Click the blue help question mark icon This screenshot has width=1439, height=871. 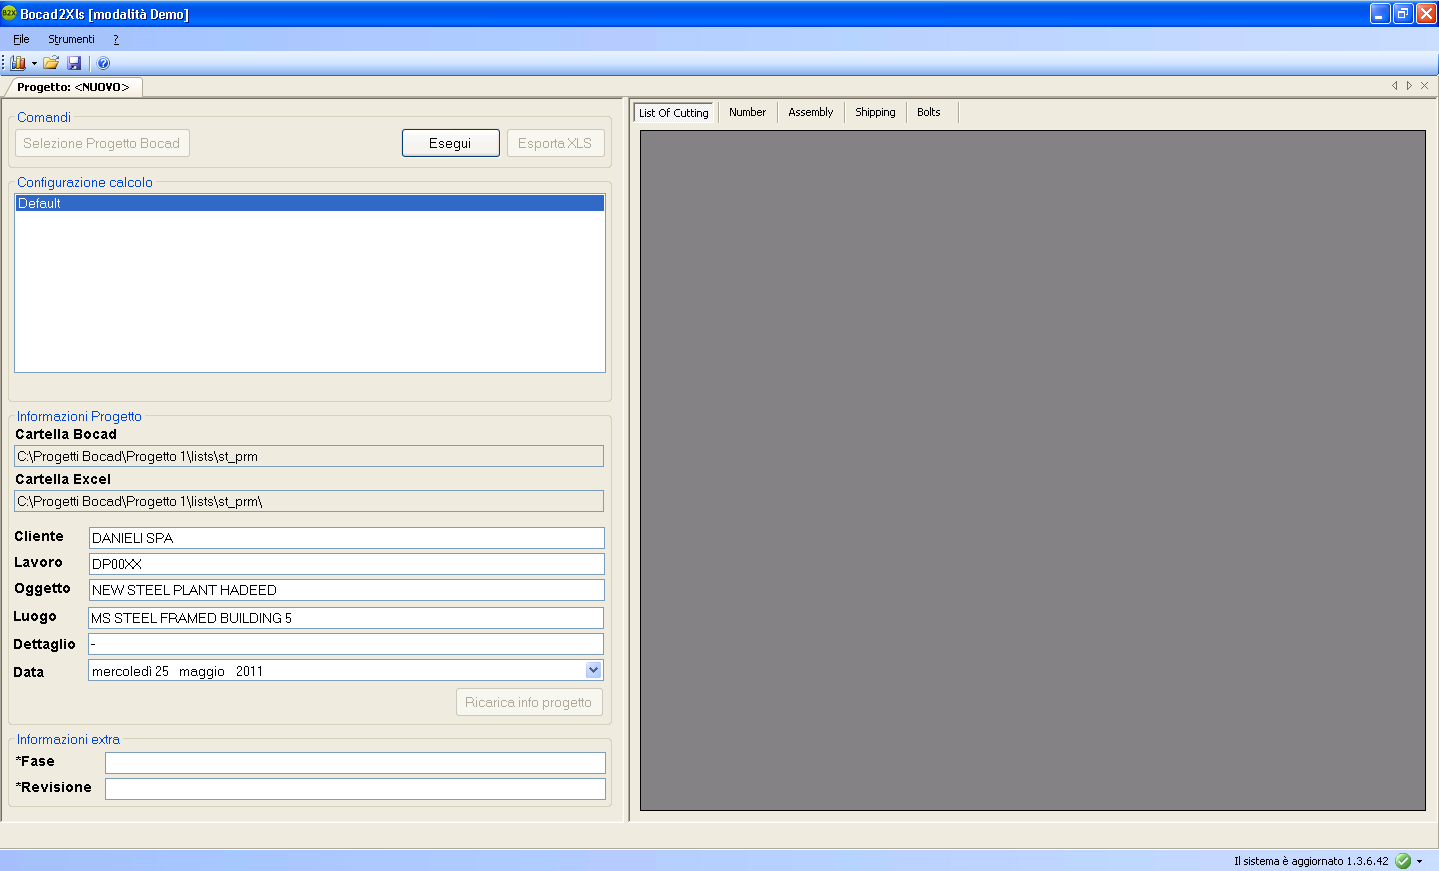click(103, 63)
